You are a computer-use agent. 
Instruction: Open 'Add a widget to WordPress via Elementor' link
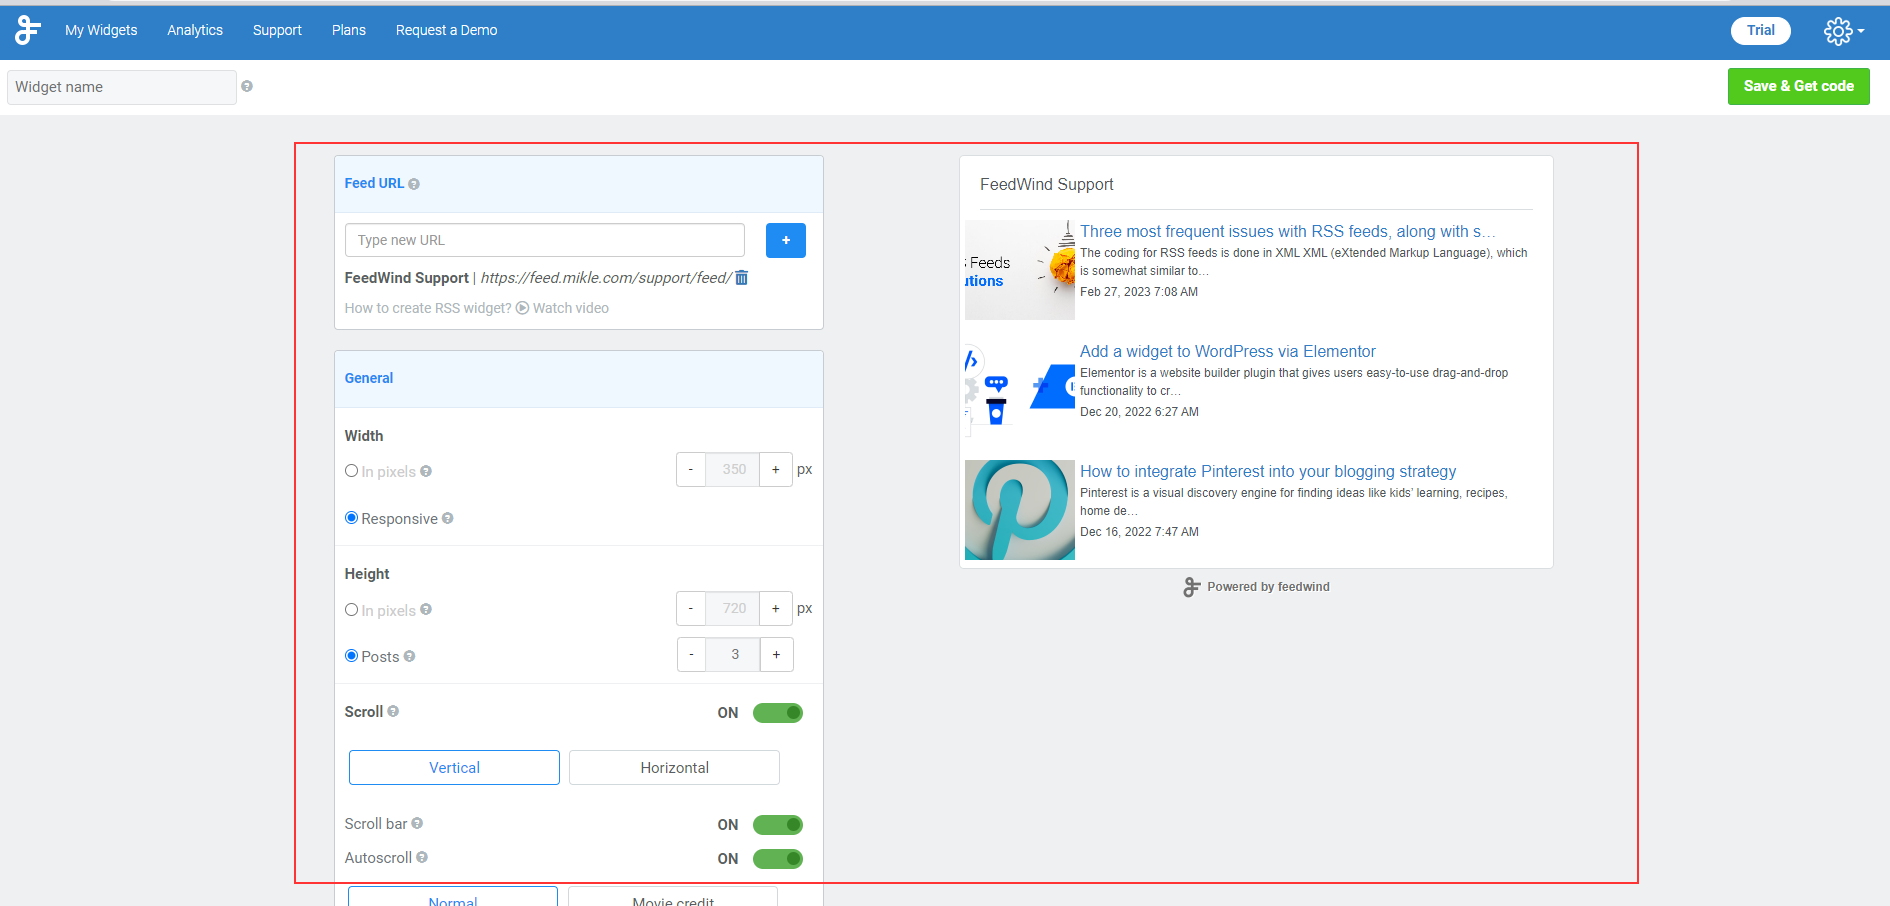pyautogui.click(x=1228, y=351)
